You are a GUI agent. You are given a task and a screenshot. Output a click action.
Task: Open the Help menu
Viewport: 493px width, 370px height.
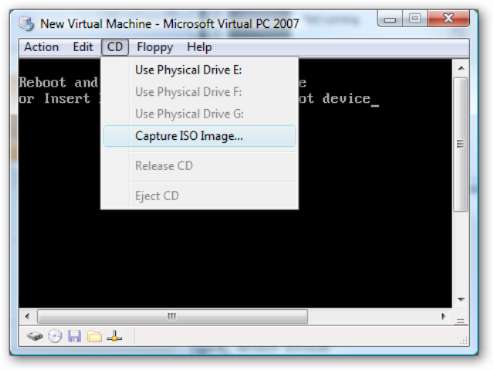click(x=199, y=47)
